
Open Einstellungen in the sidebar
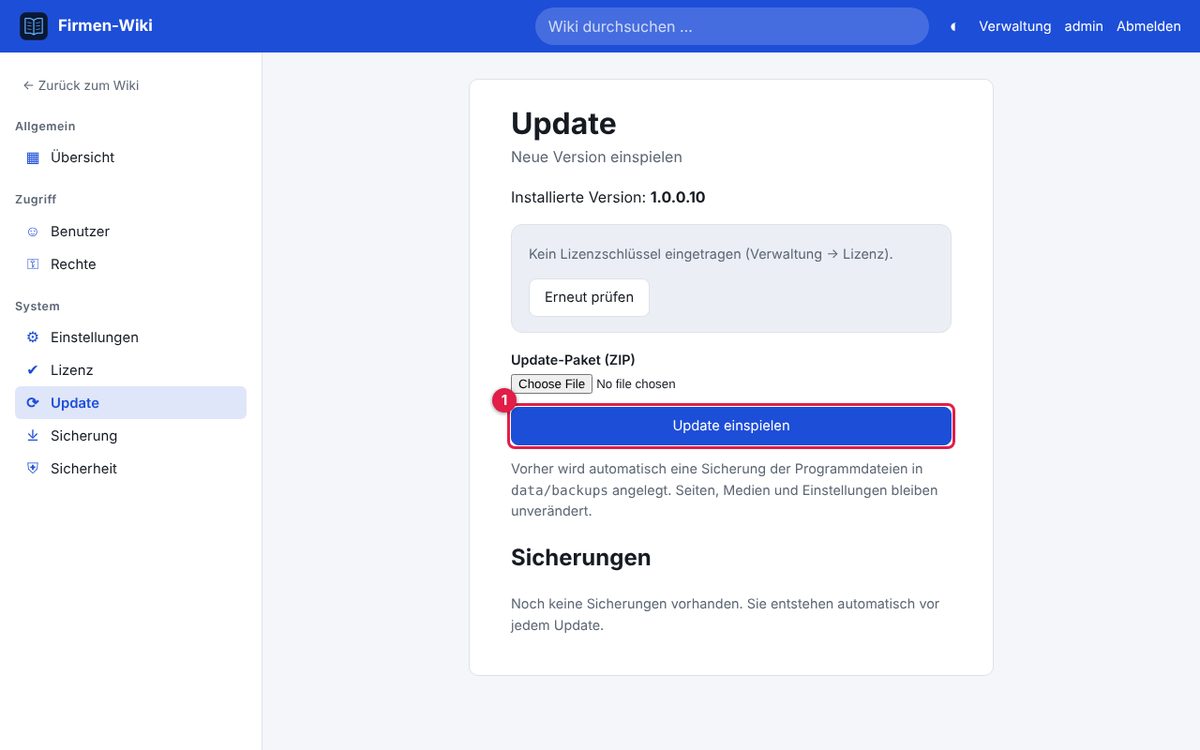(130, 338)
